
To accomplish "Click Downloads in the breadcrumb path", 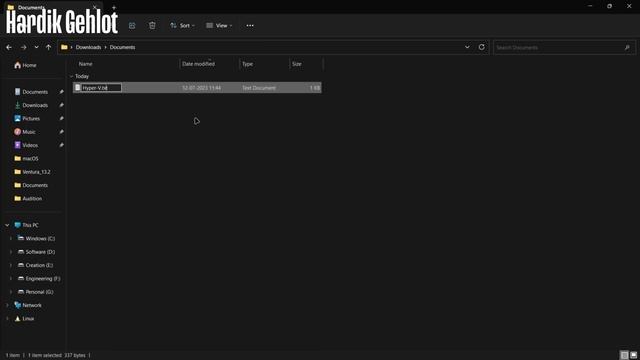I will 88,47.
